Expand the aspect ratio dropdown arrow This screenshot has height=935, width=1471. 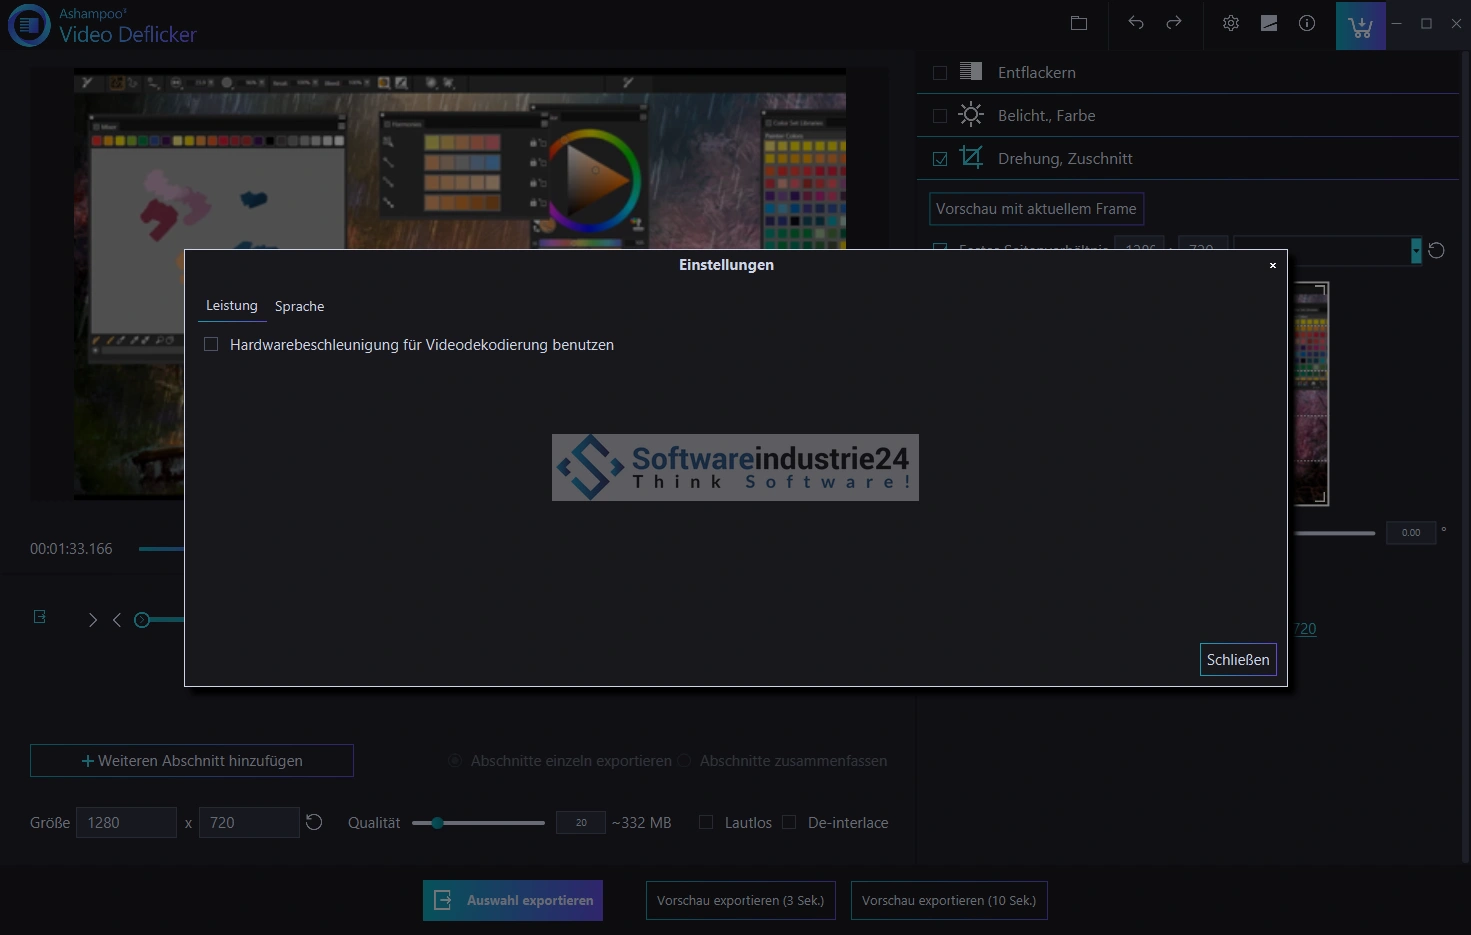(1416, 251)
